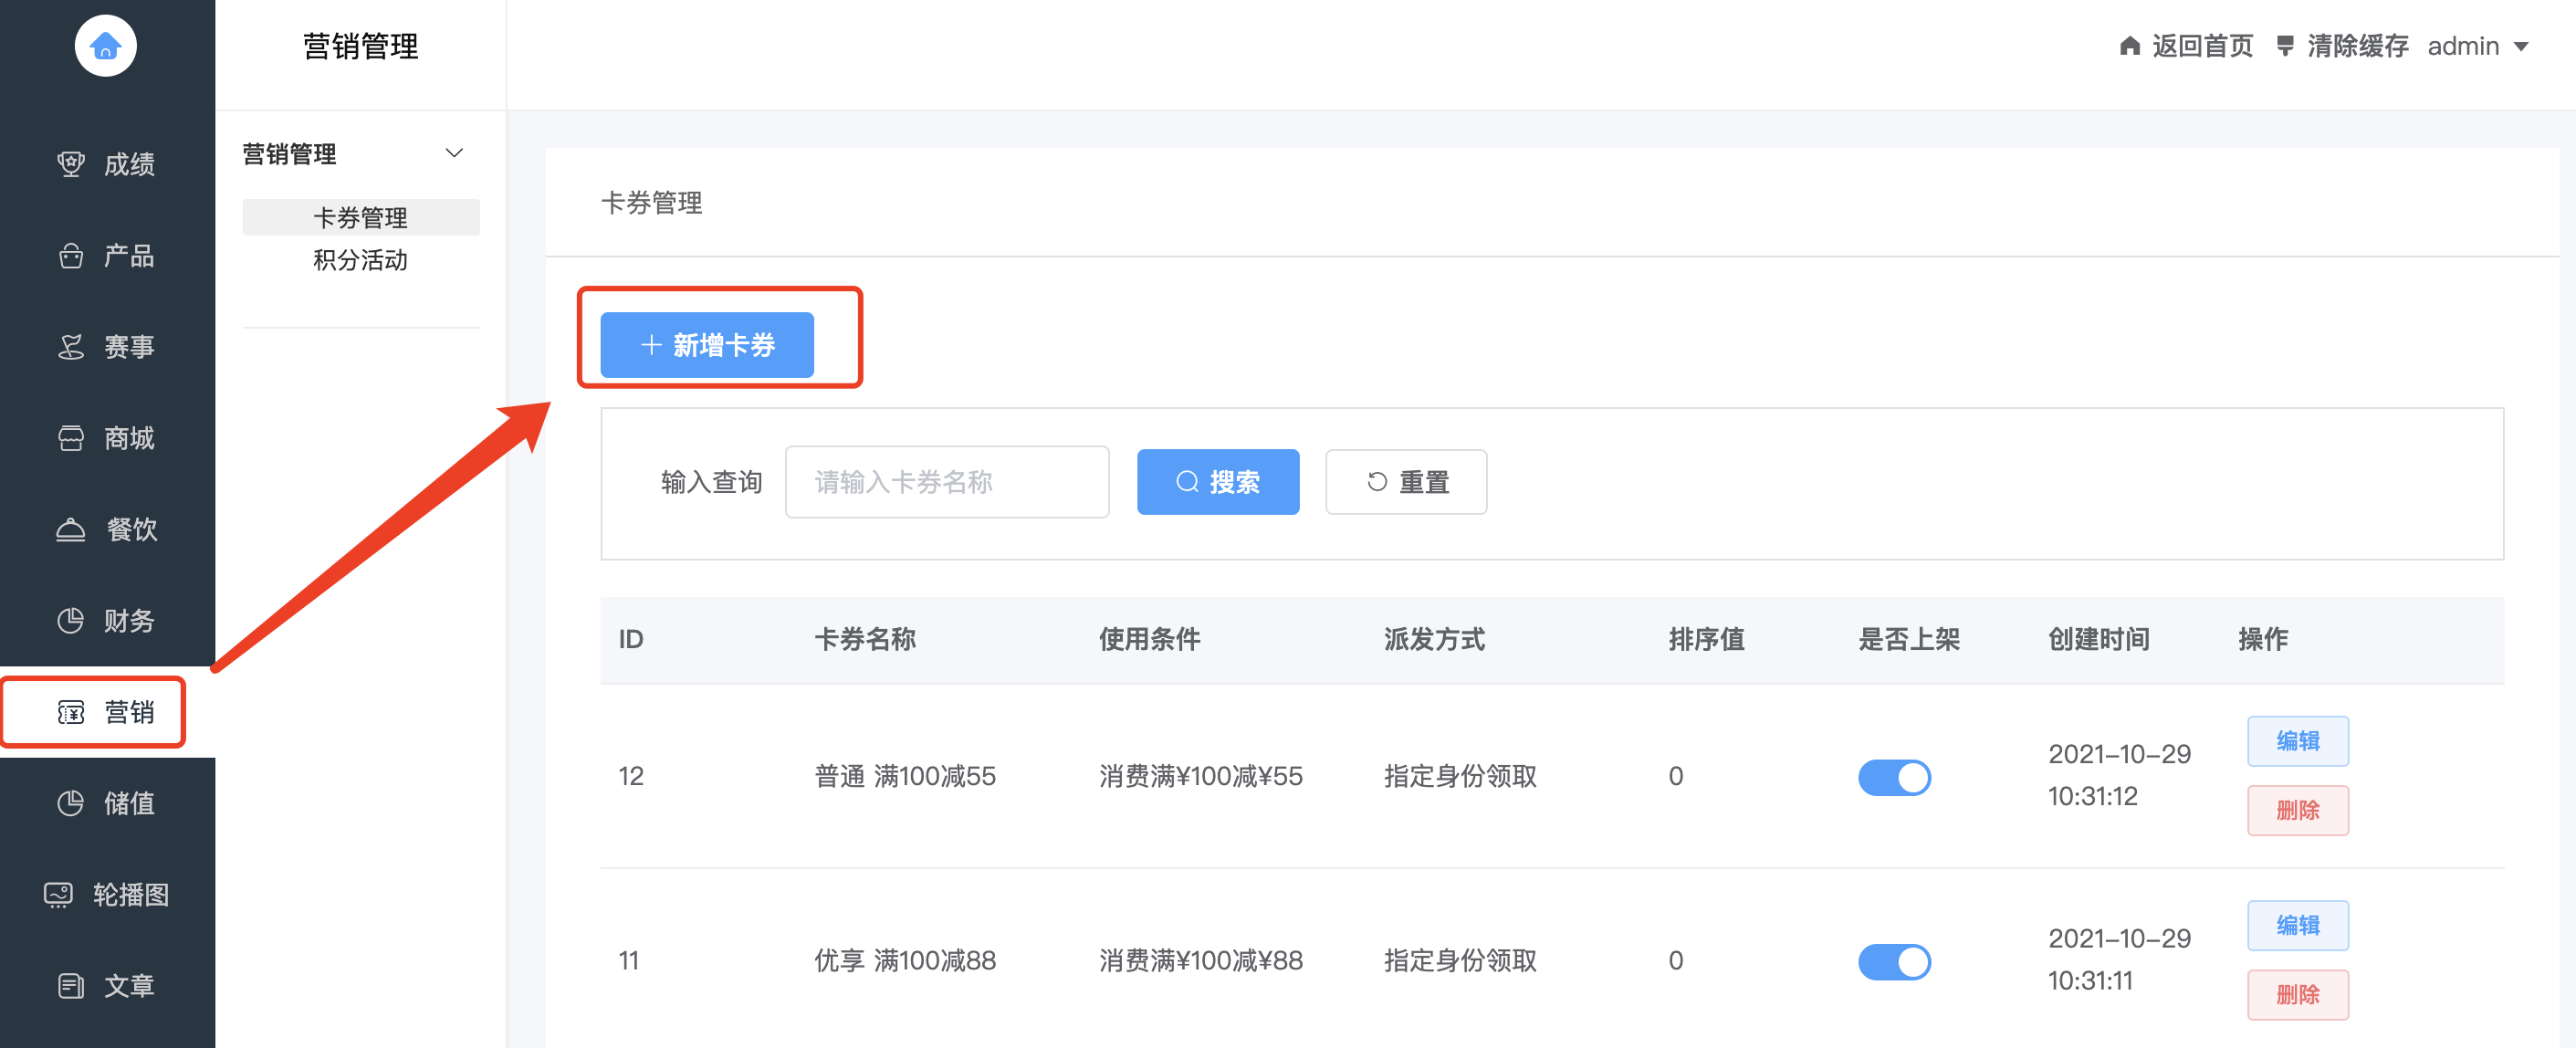Go to 商城 menu label in sidebar
The image size is (2576, 1048).
[130, 438]
